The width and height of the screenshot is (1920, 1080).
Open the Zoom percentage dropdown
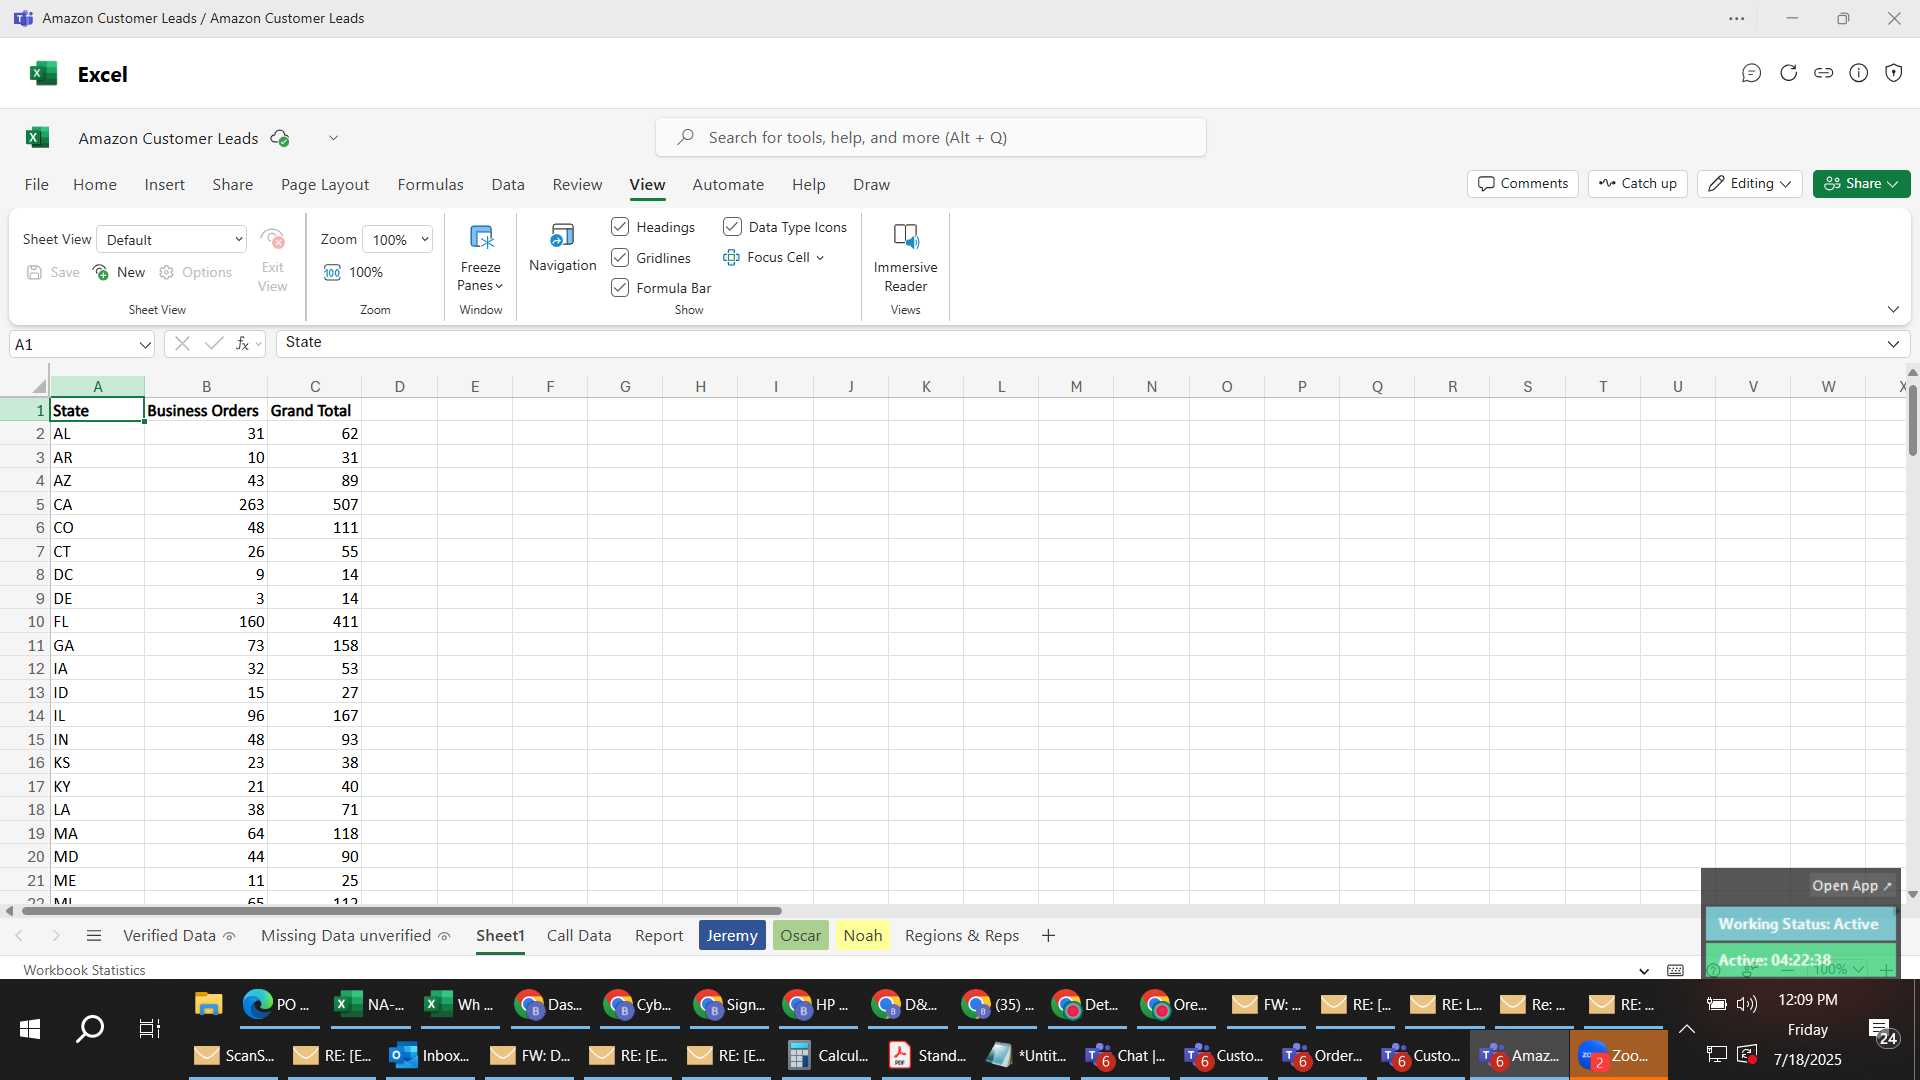(398, 240)
